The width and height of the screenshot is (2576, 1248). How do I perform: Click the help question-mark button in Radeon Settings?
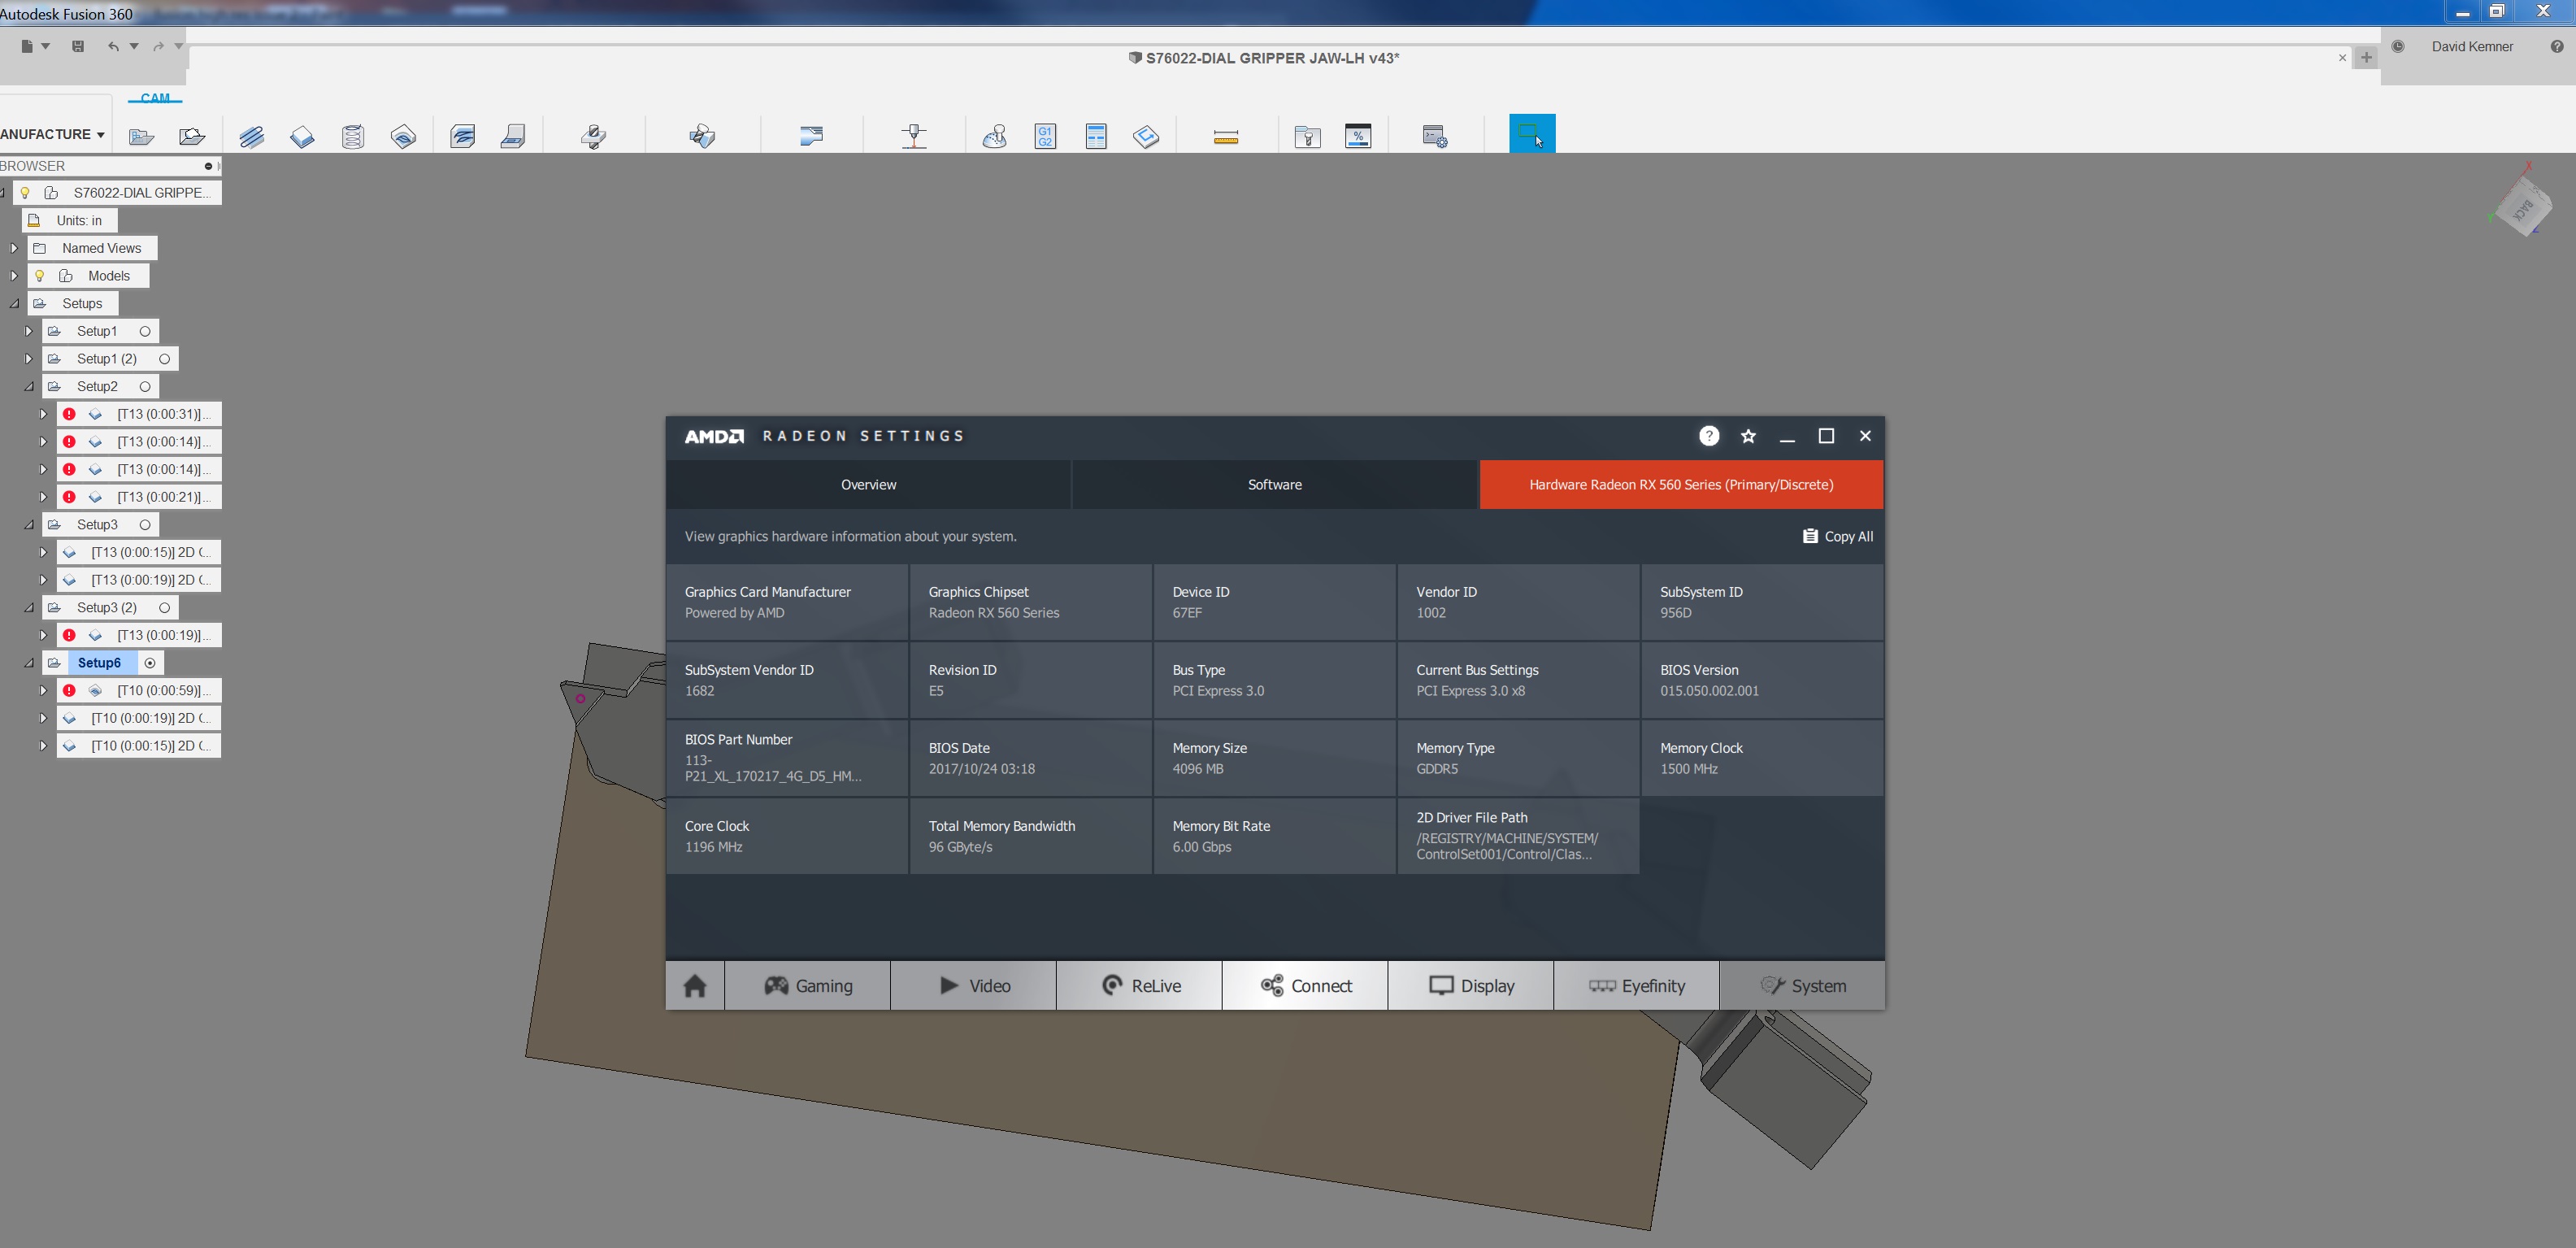tap(1709, 436)
